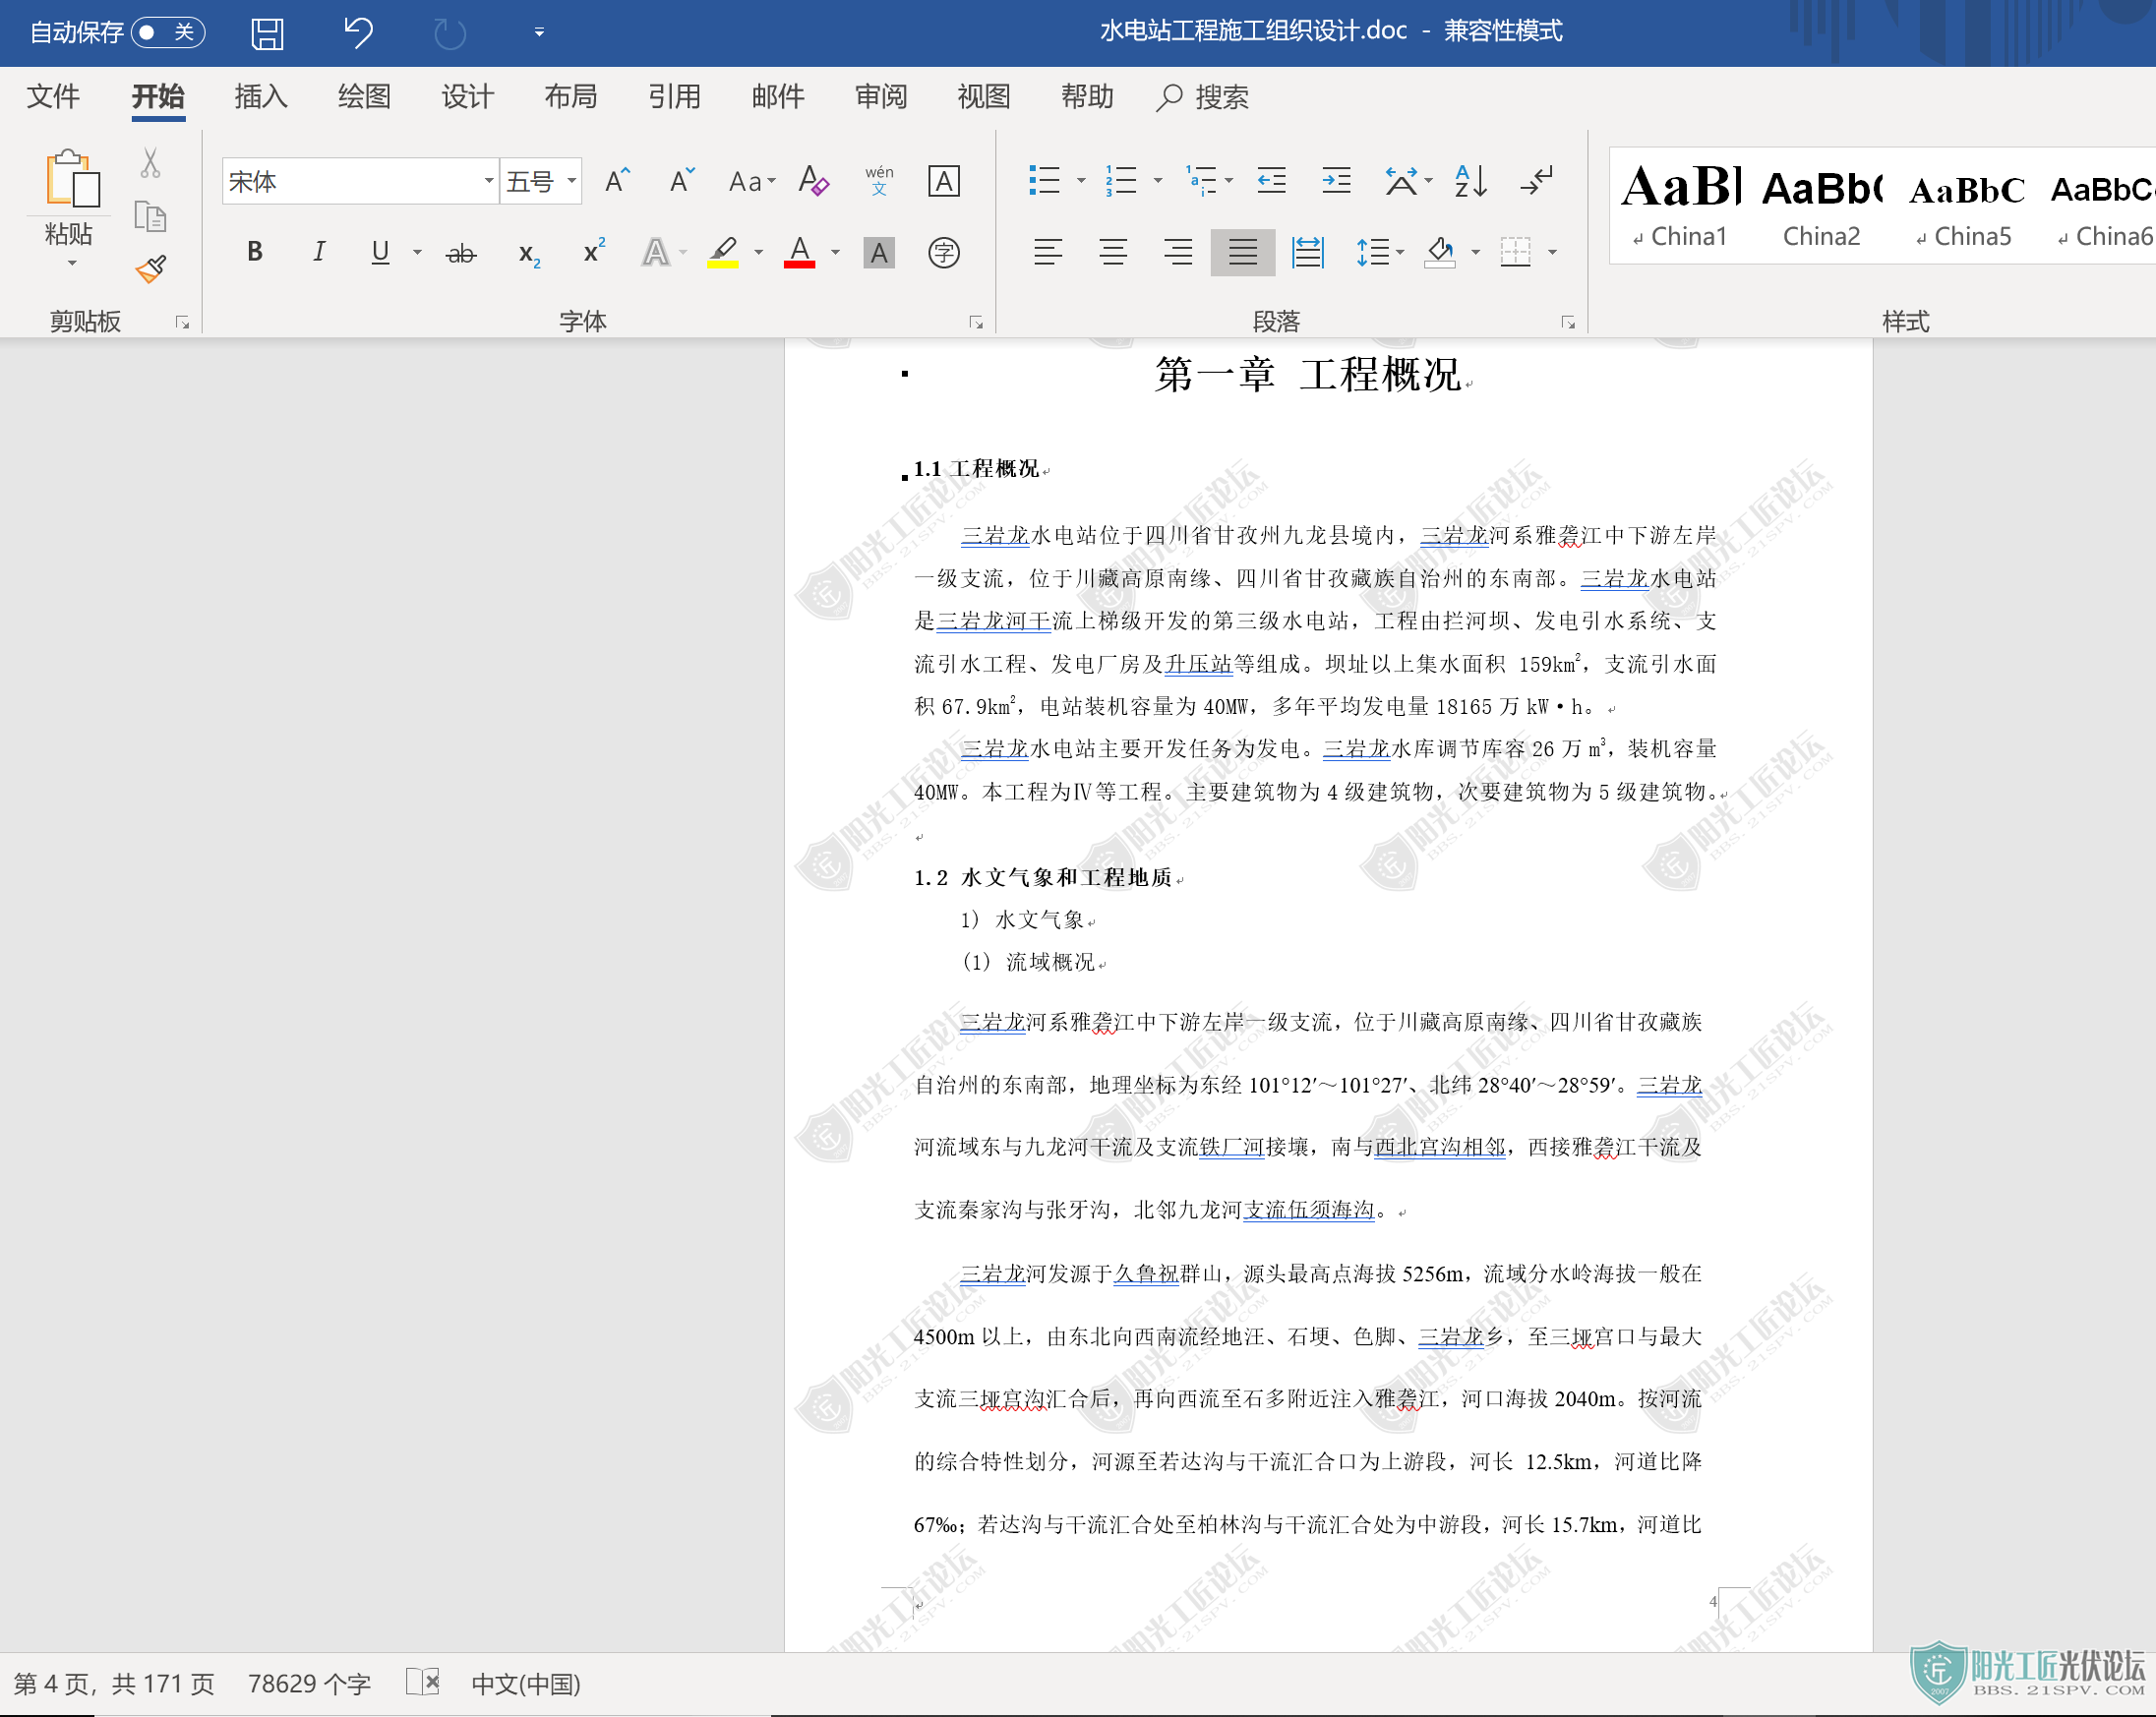Open the phonetic guide (wén) tool
2156x1717 pixels.
(879, 181)
